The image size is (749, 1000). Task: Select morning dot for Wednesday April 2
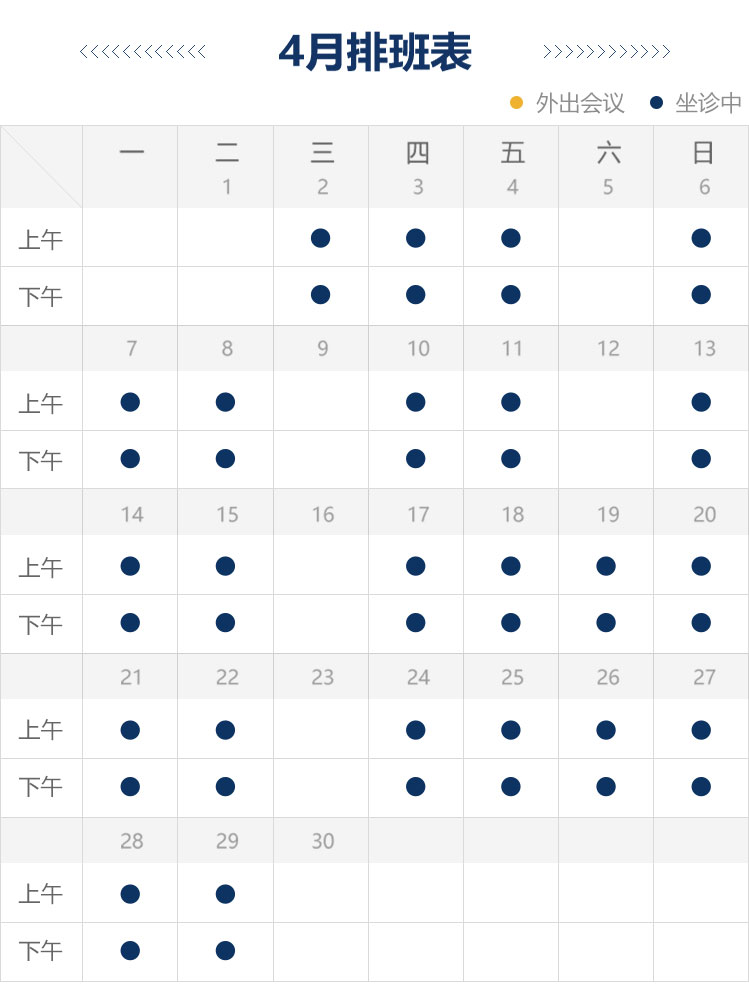(x=320, y=238)
